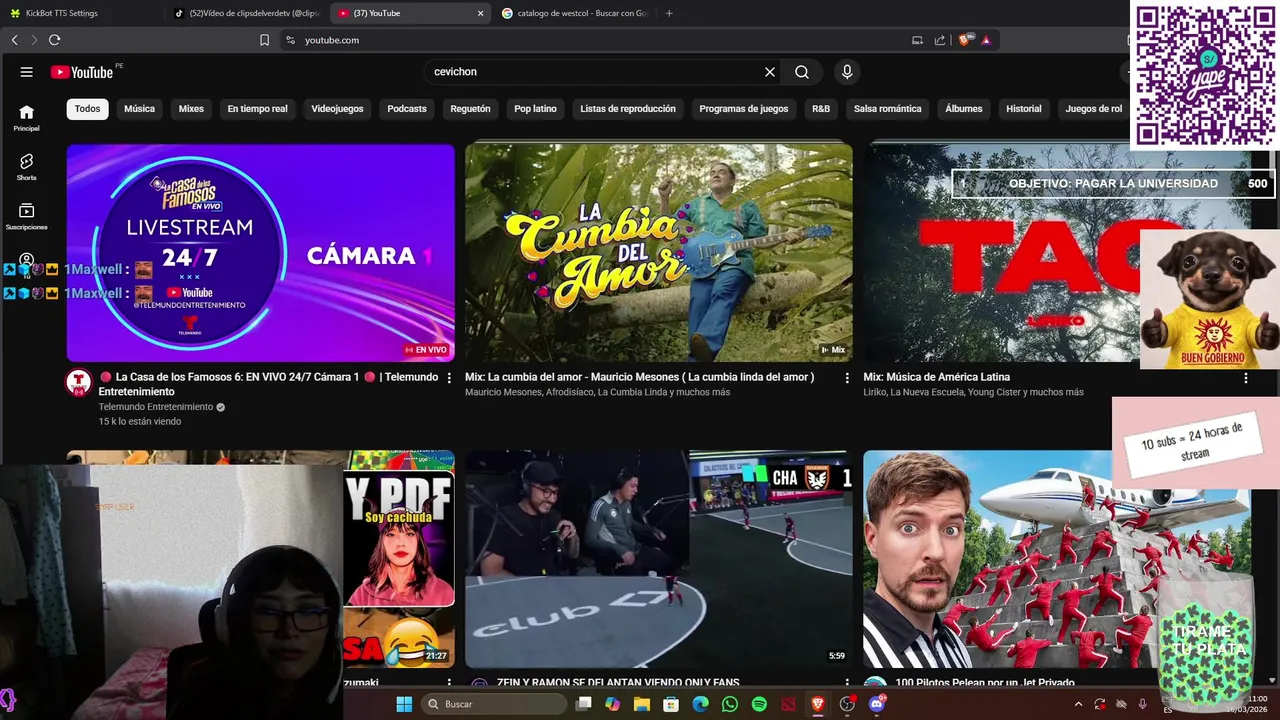Select the Videojuegos filter chip

[x=337, y=108]
